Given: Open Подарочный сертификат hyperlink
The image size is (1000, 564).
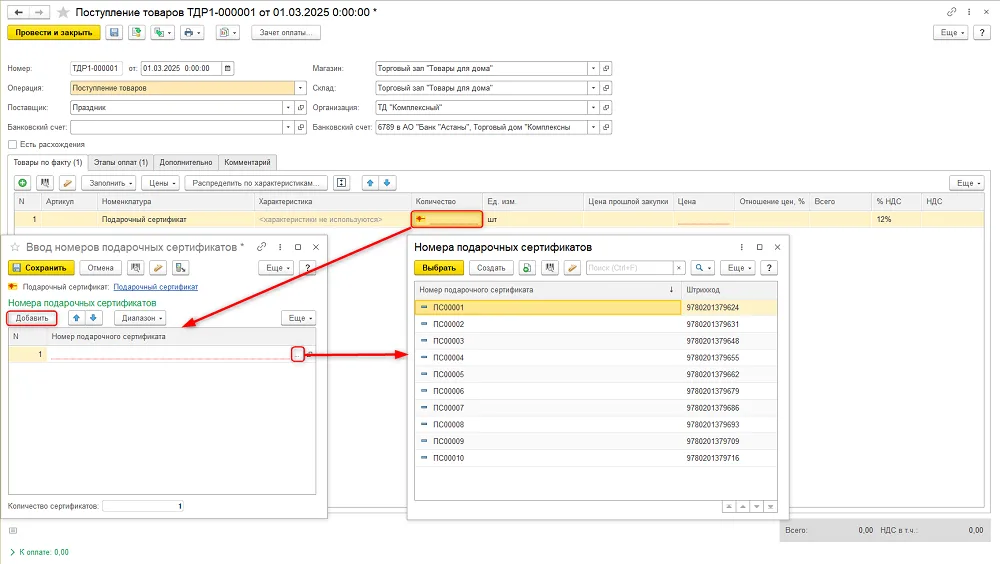Looking at the screenshot, I should click(156, 287).
